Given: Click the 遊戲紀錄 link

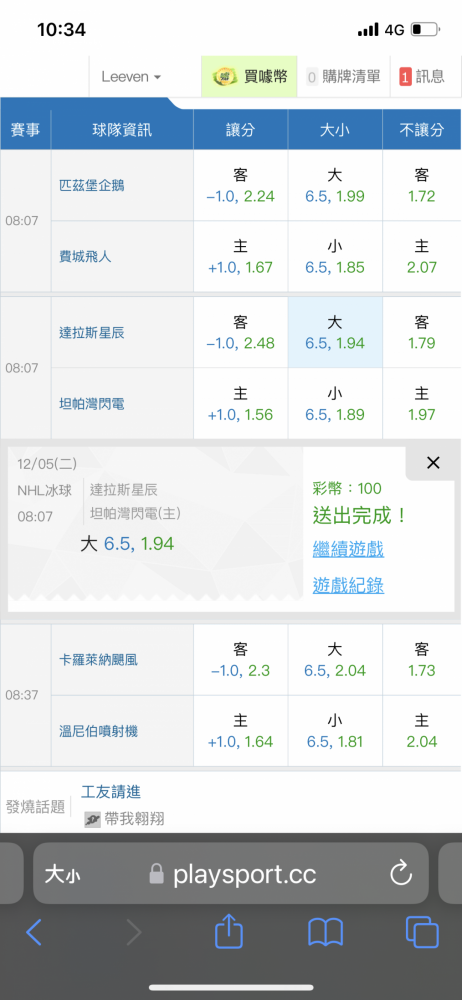Looking at the screenshot, I should tap(348, 585).
